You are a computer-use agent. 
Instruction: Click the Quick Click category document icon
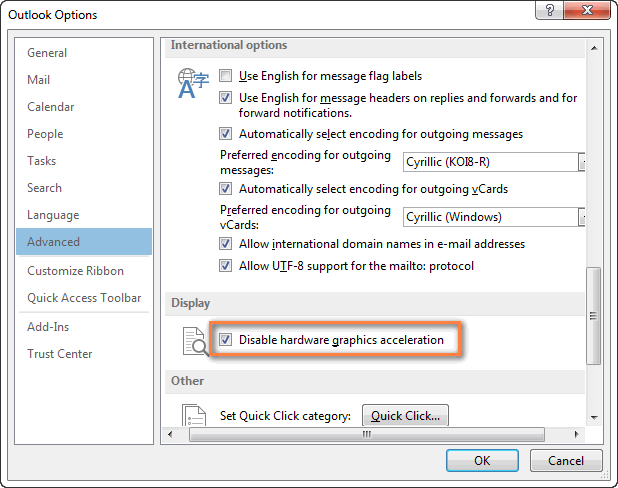[x=194, y=415]
